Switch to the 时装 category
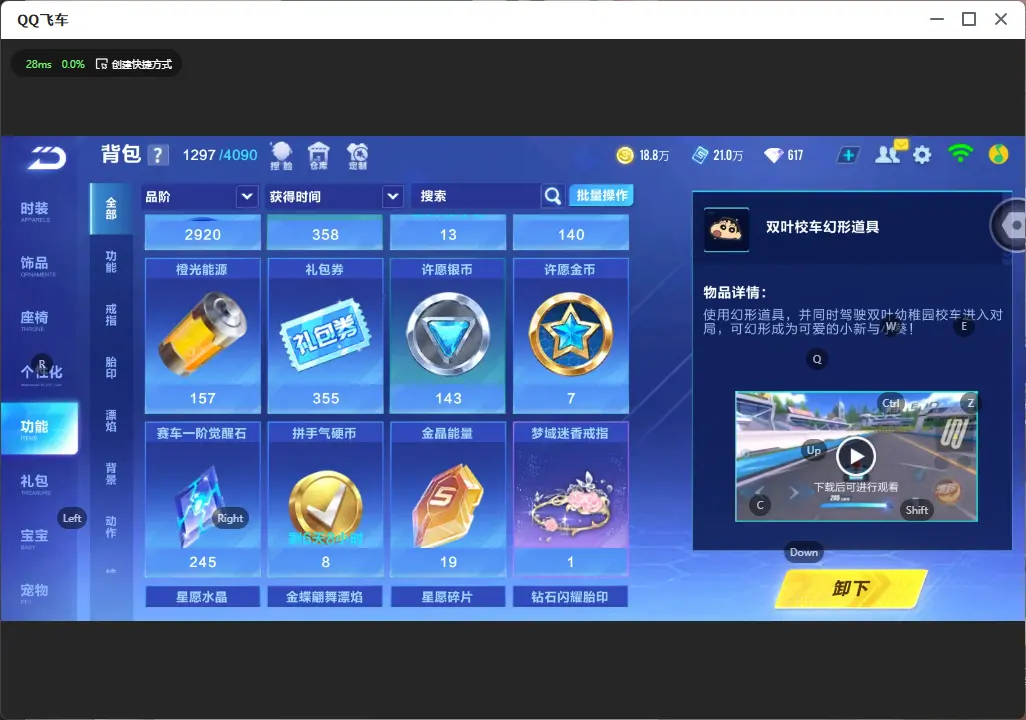This screenshot has height=720, width=1026. pos(35,210)
